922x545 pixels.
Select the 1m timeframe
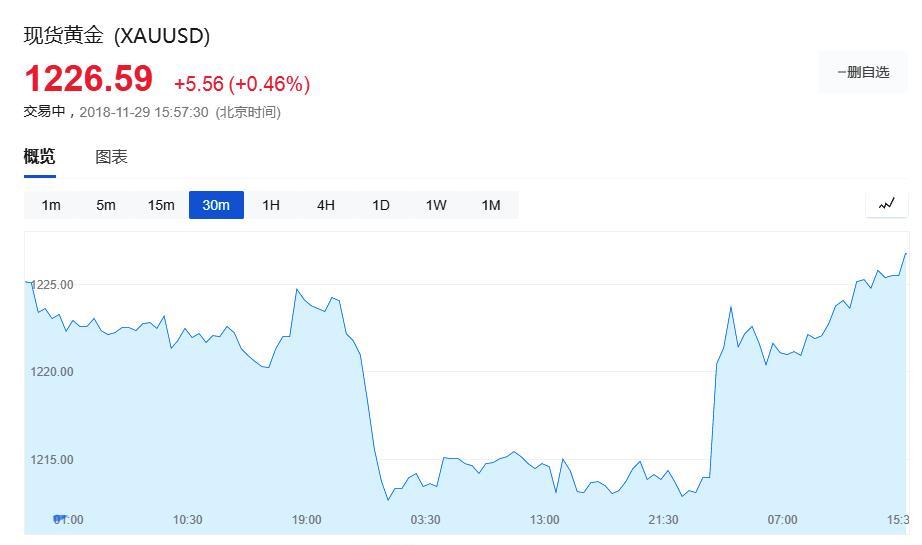(x=51, y=205)
